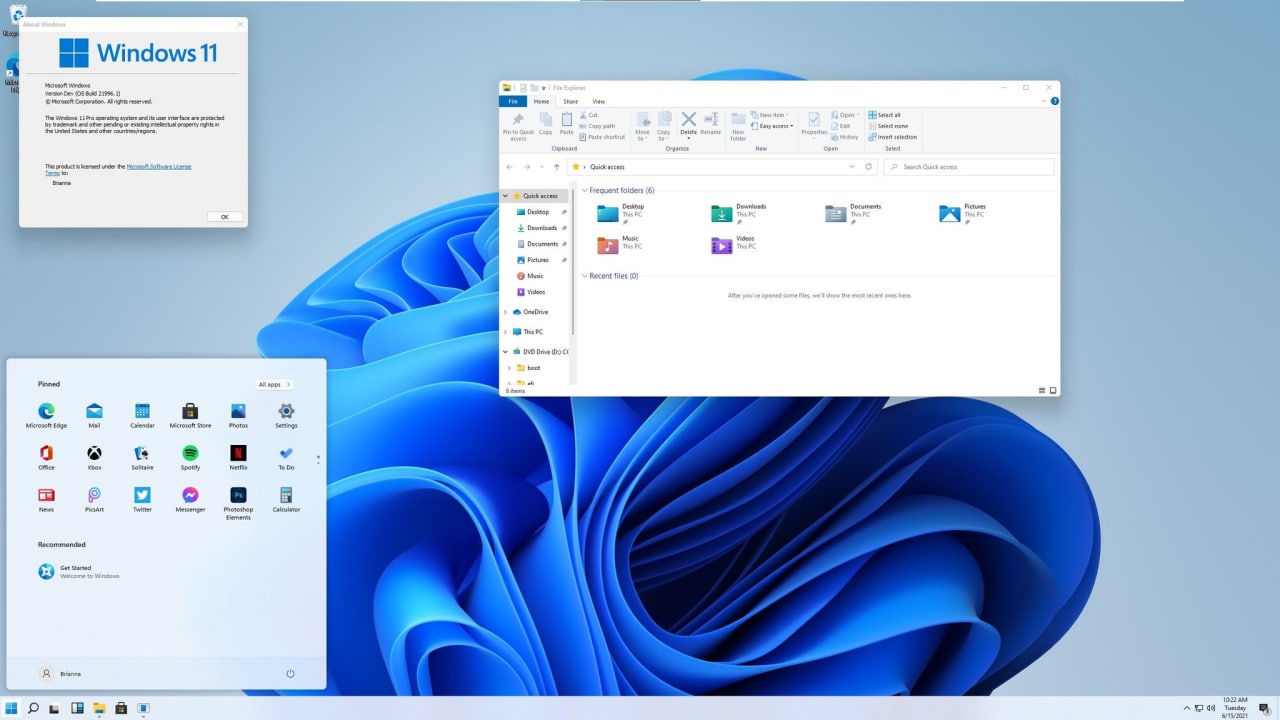Launch Calendar from the Start menu
Image resolution: width=1280 pixels, height=720 pixels.
click(142, 416)
